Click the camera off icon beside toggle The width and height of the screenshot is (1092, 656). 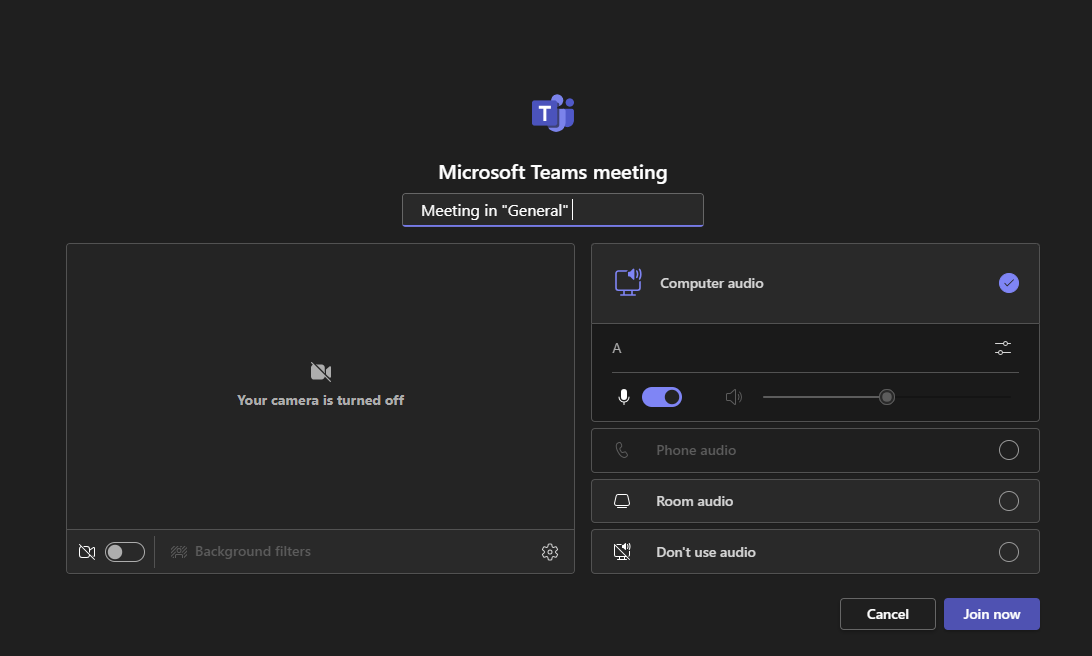pyautogui.click(x=87, y=552)
